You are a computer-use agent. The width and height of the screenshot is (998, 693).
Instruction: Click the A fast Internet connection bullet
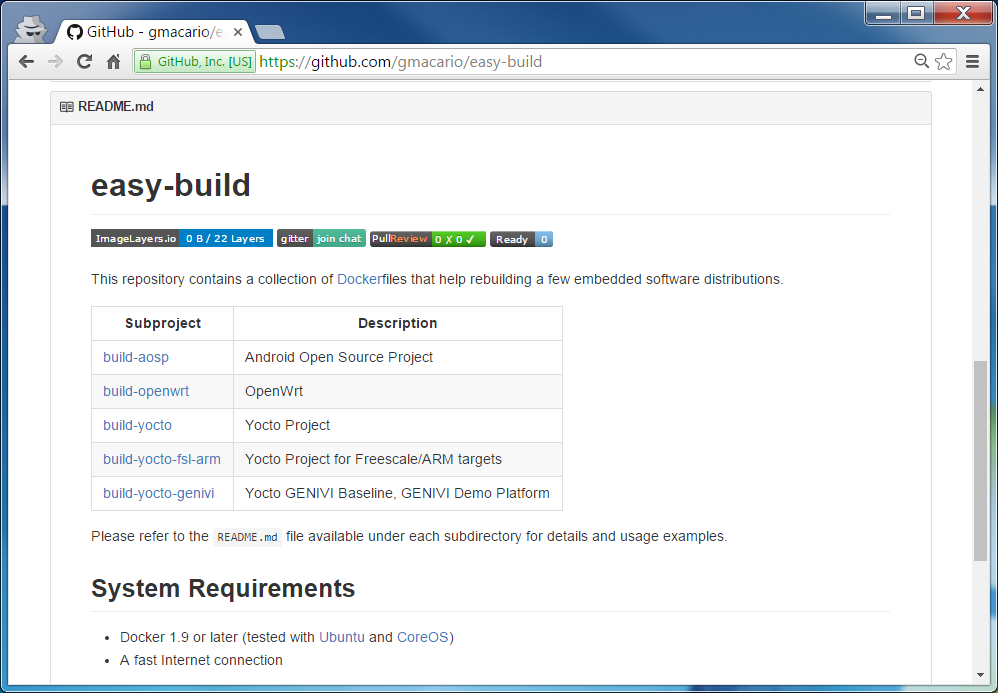coord(201,660)
